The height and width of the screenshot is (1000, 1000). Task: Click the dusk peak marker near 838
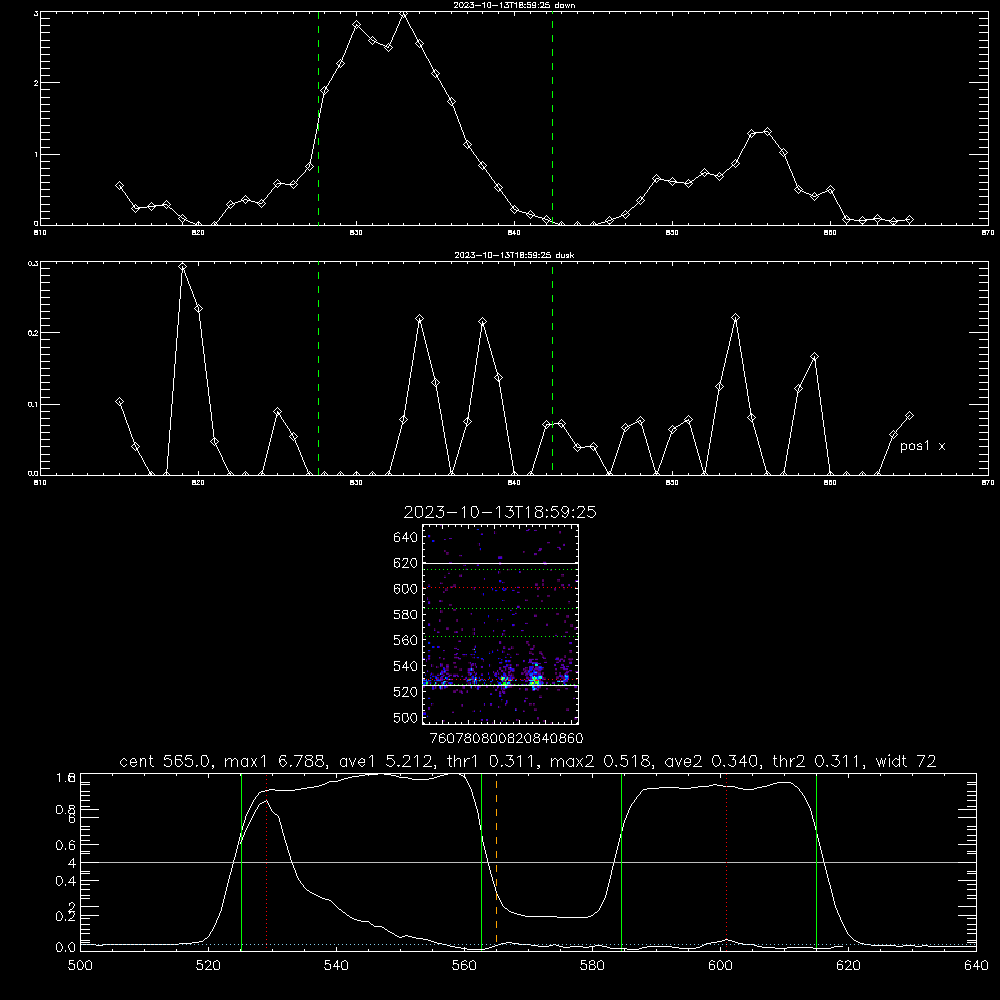(483, 322)
